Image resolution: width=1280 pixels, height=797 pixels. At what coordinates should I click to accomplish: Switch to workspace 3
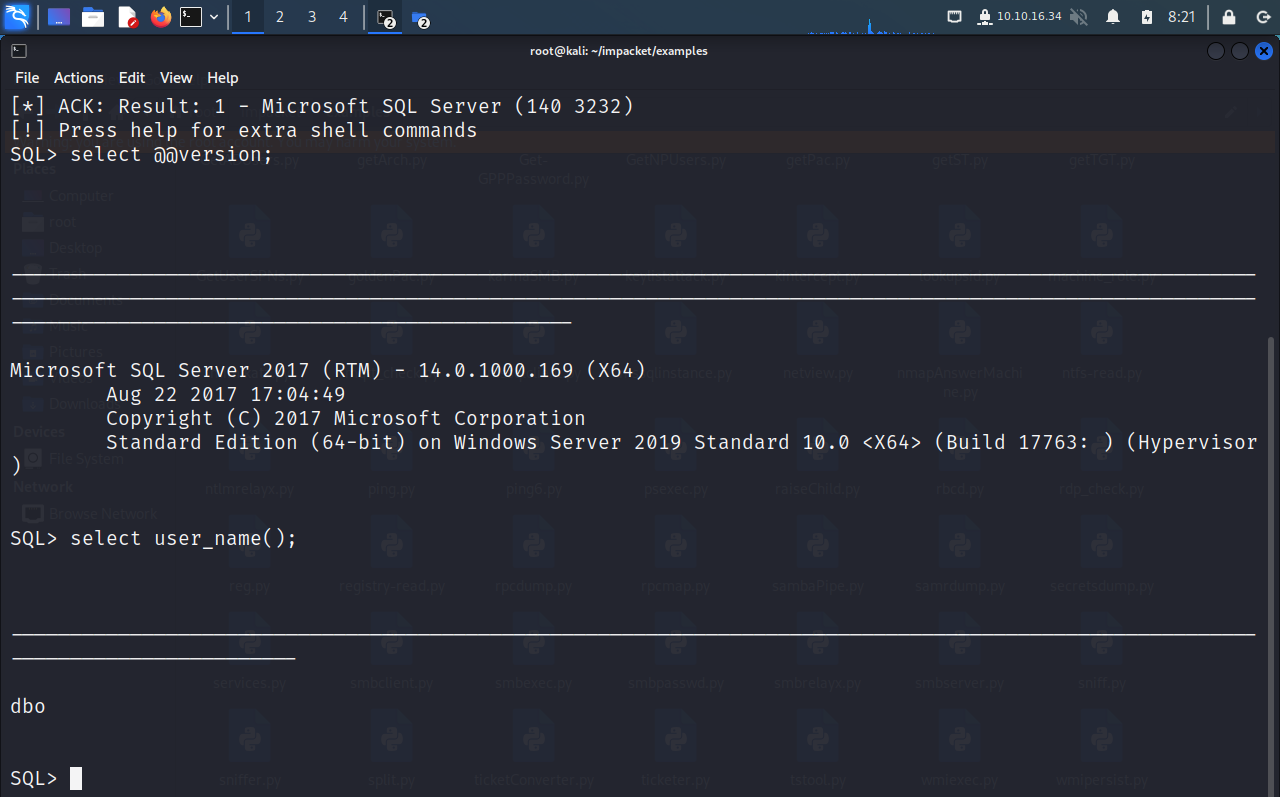coord(312,17)
